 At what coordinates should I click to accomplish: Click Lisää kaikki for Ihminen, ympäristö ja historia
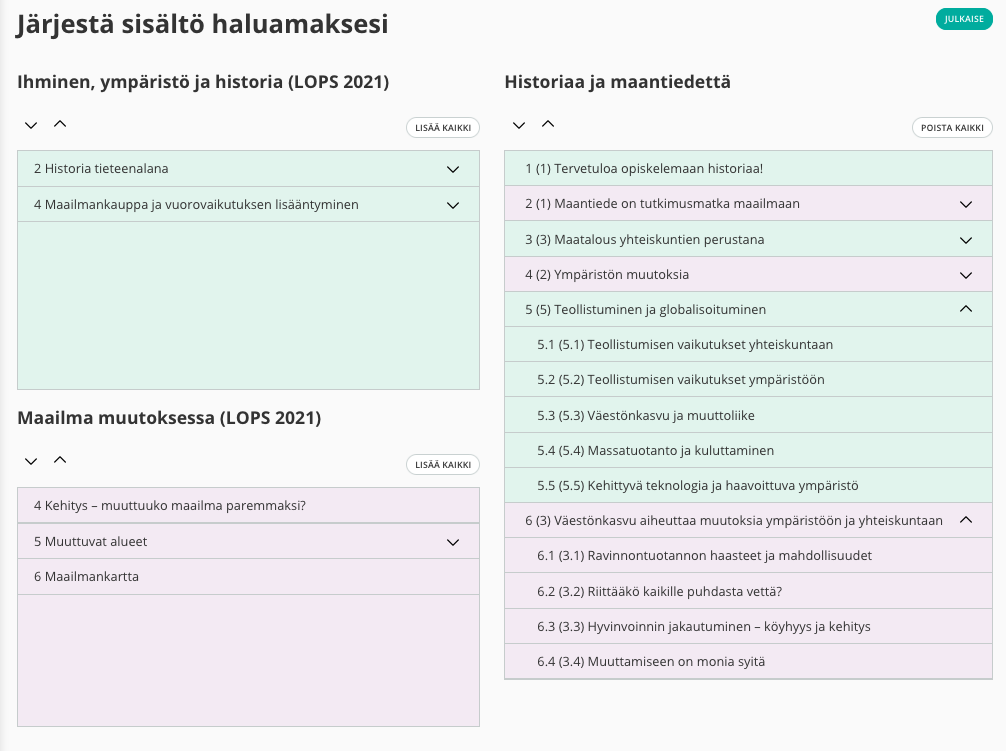click(442, 128)
